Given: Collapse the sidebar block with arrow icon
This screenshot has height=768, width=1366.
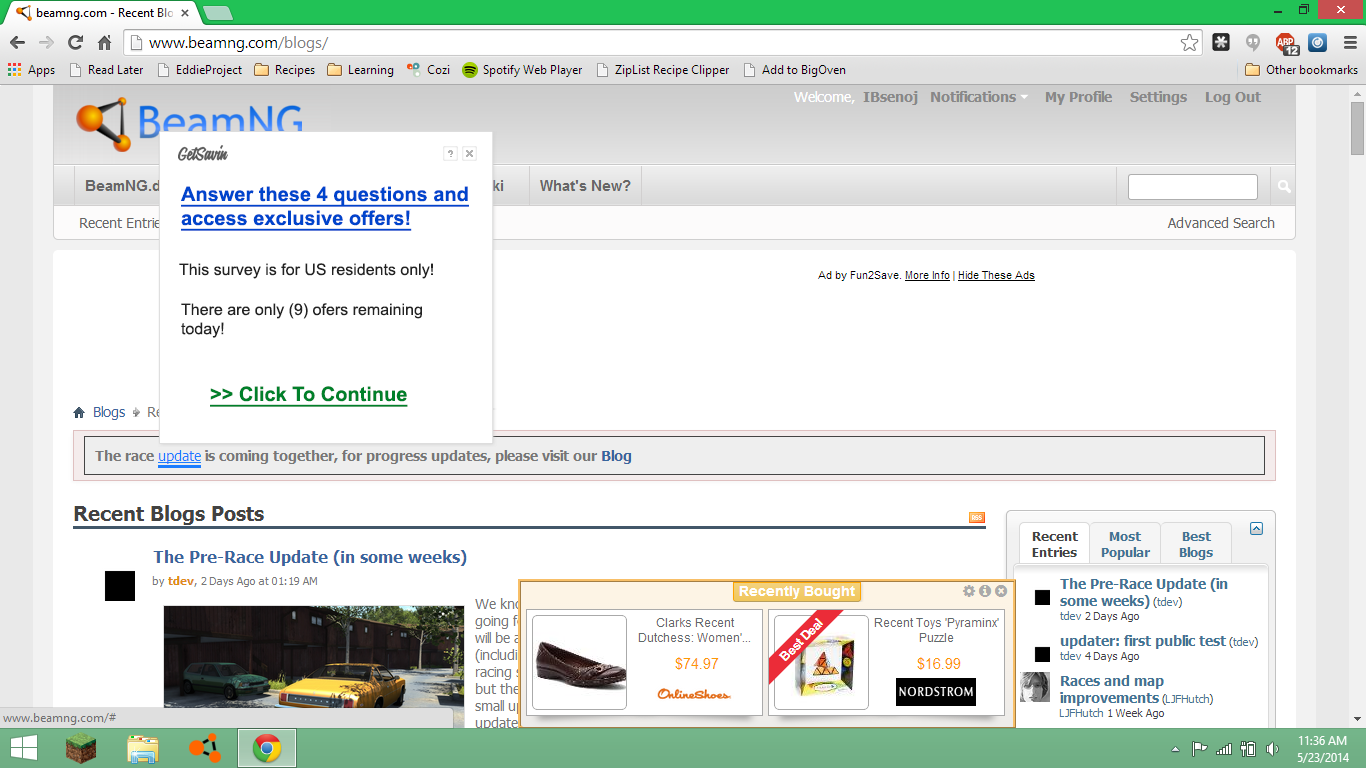Looking at the screenshot, I should point(1256,529).
